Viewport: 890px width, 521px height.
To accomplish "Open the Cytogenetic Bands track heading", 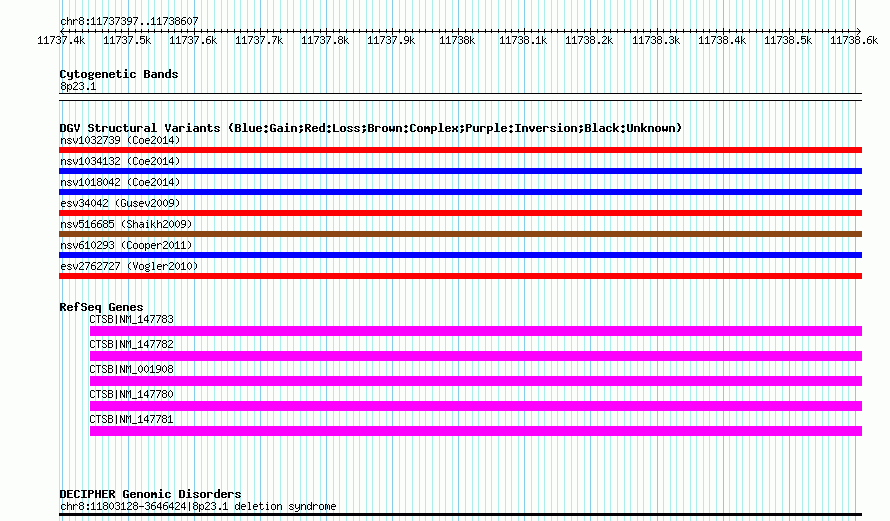I will 119,74.
